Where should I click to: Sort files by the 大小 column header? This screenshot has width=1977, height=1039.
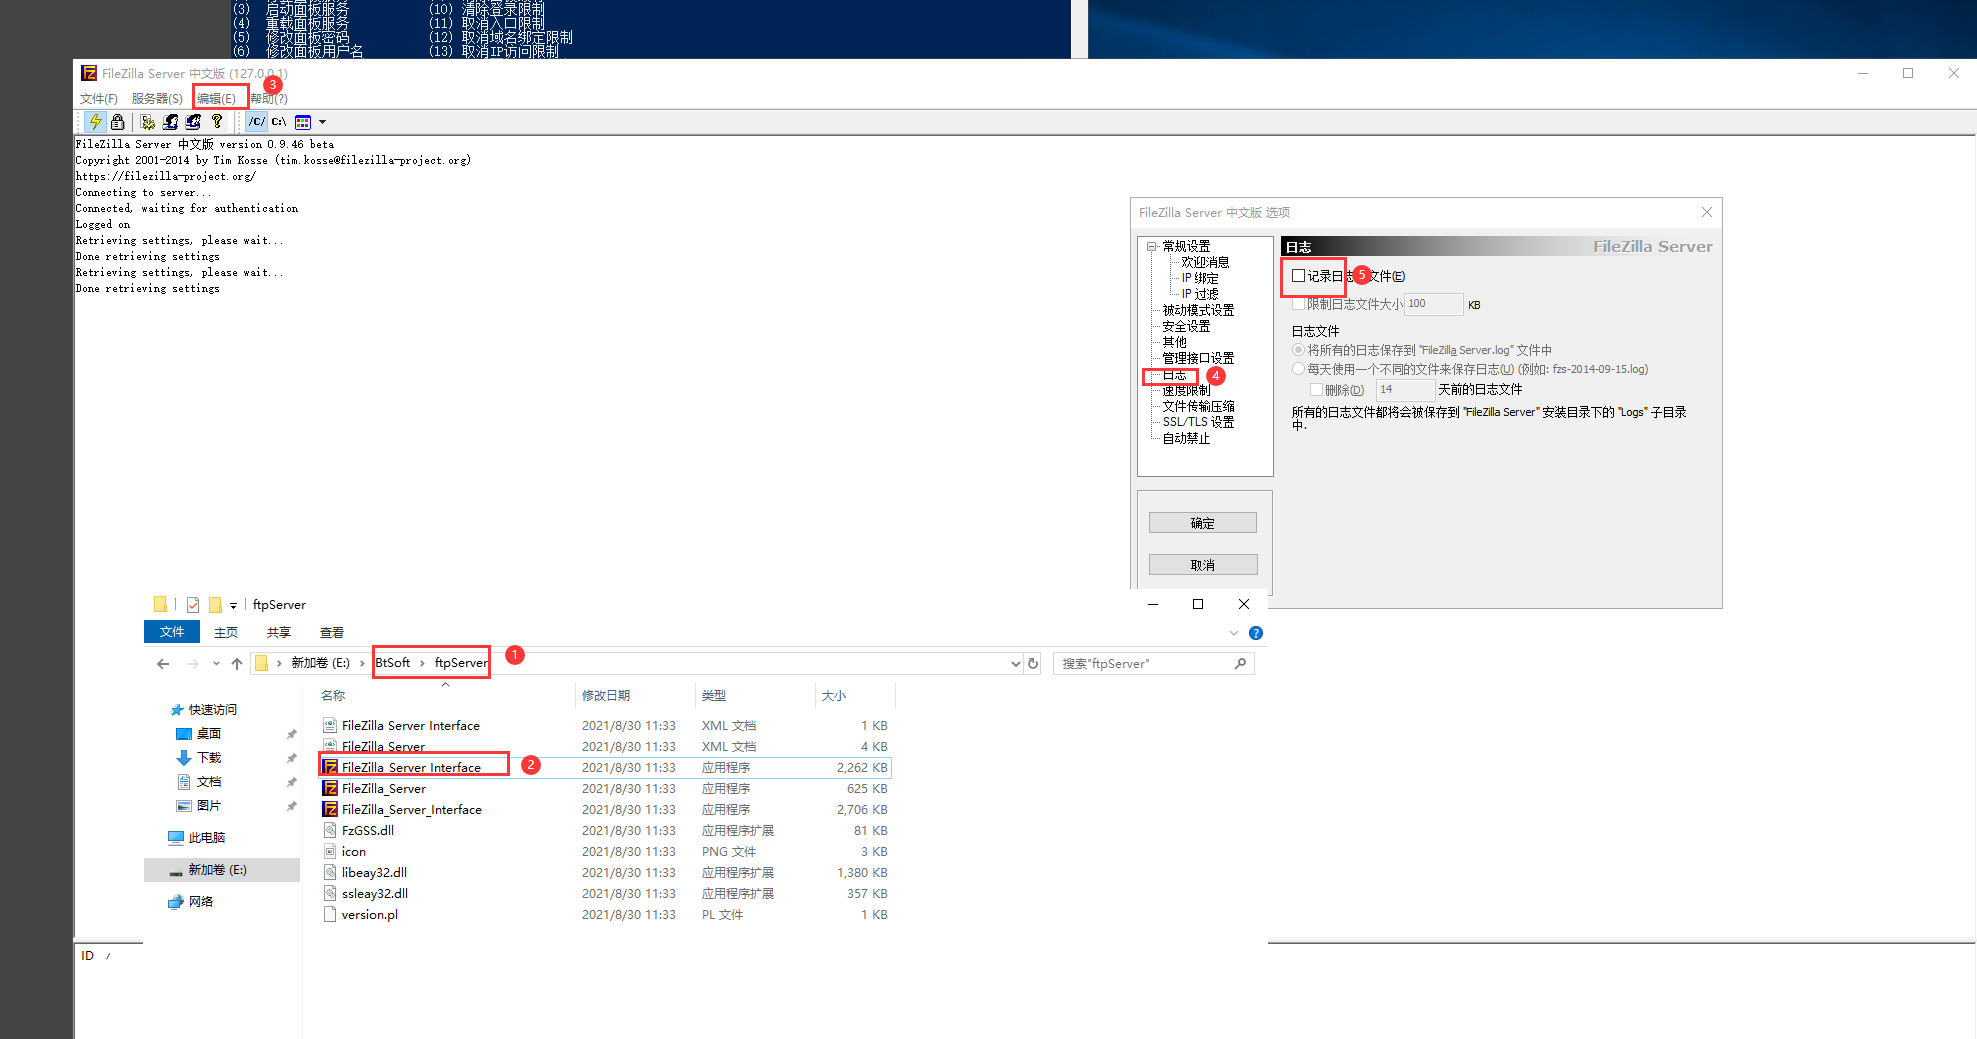[854, 696]
